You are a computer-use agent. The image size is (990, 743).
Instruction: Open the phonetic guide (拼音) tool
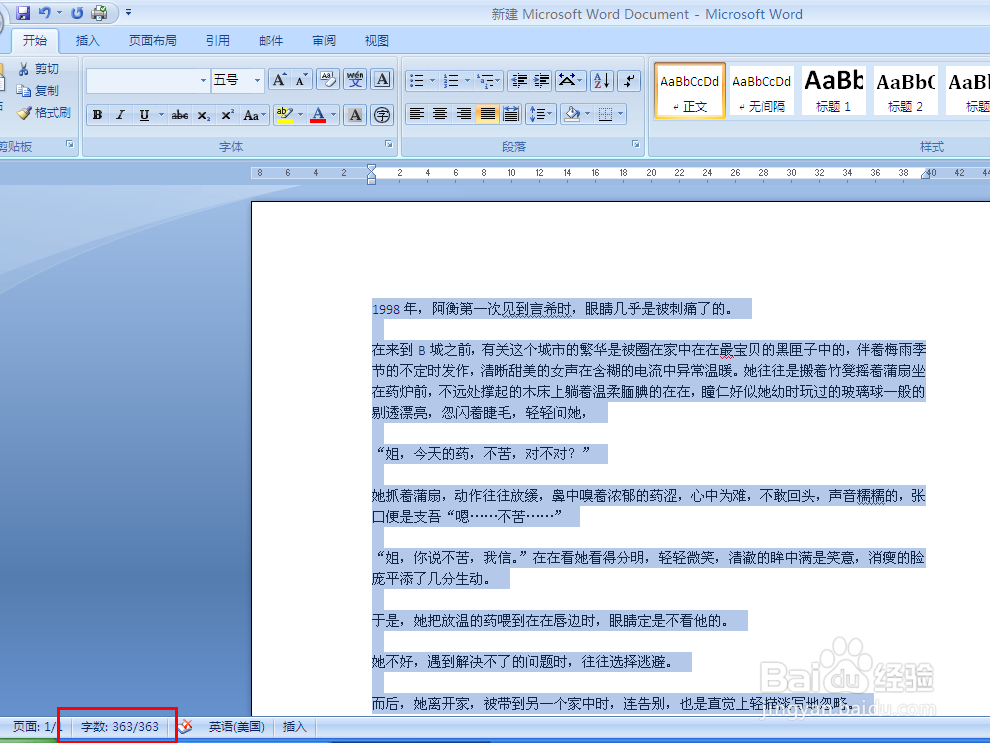click(356, 79)
